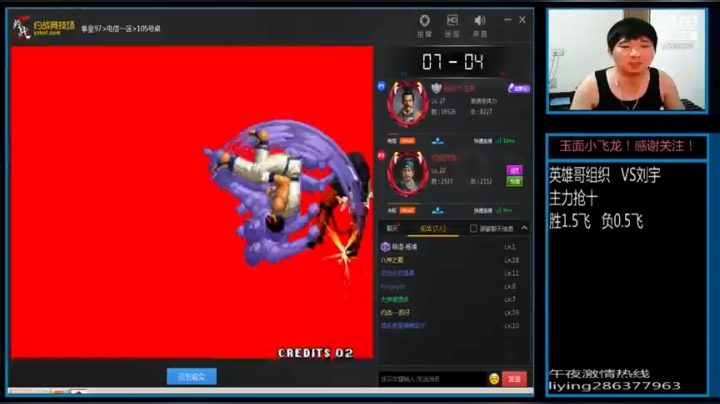Click the purple button beside P1 name
The height and width of the screenshot is (404, 720).
coord(519,88)
